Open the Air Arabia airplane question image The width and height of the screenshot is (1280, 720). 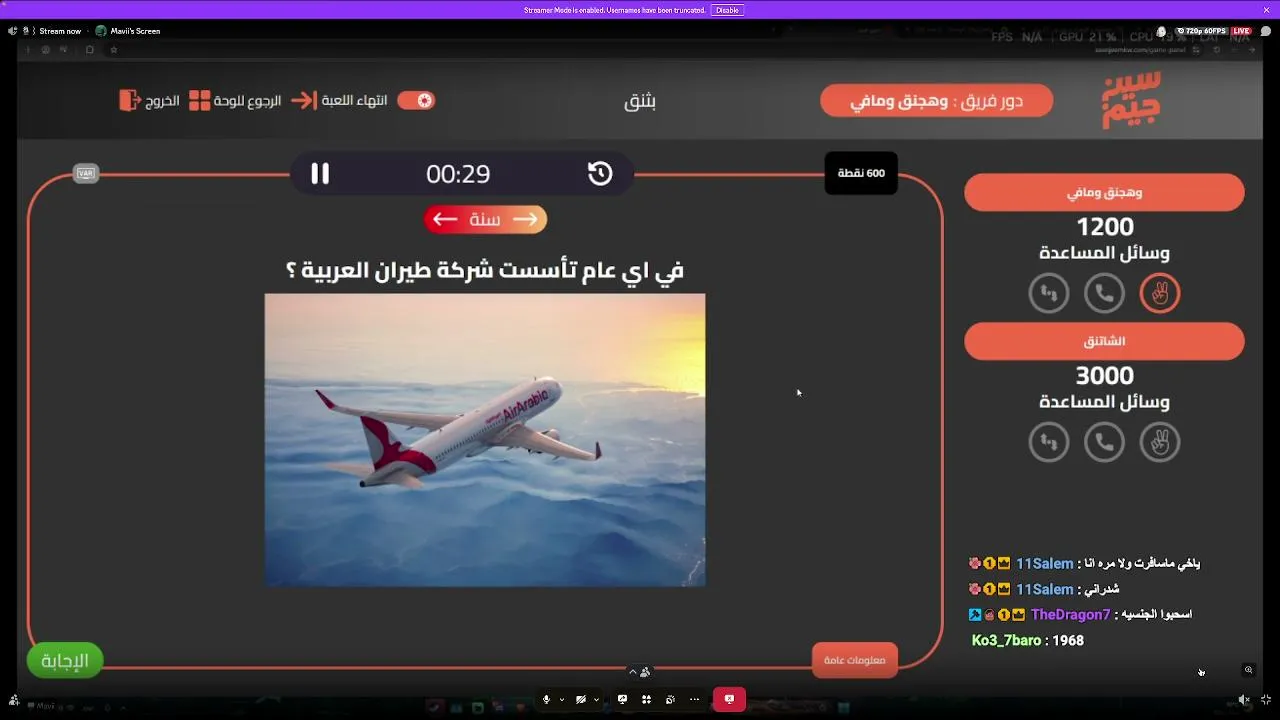[x=485, y=440]
